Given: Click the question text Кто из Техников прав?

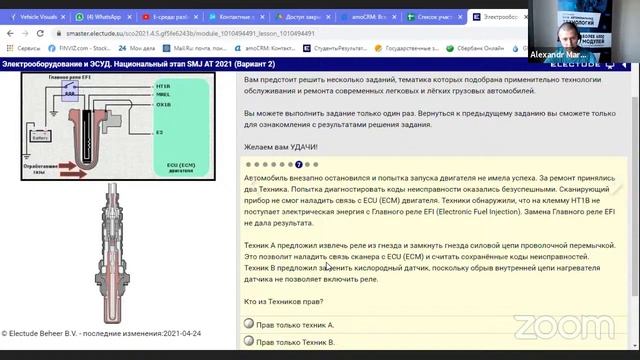Looking at the screenshot, I should coord(284,302).
